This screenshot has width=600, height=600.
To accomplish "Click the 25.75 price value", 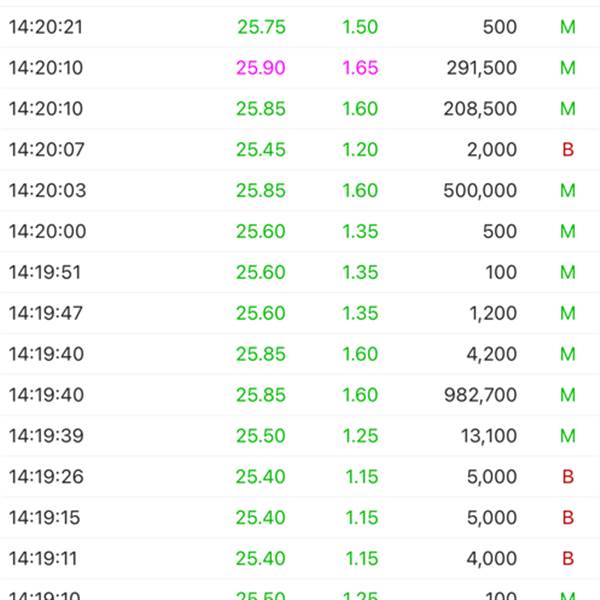I will click(x=261, y=27).
